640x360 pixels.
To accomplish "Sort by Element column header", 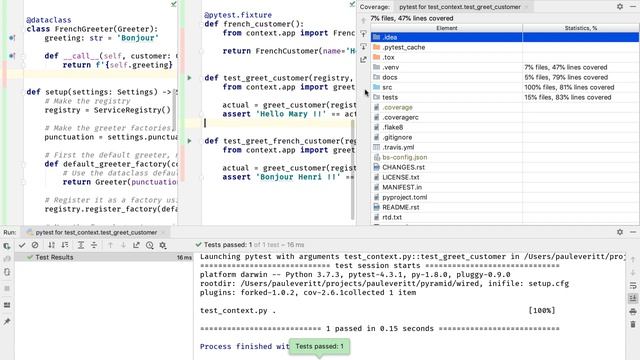I will (447, 28).
